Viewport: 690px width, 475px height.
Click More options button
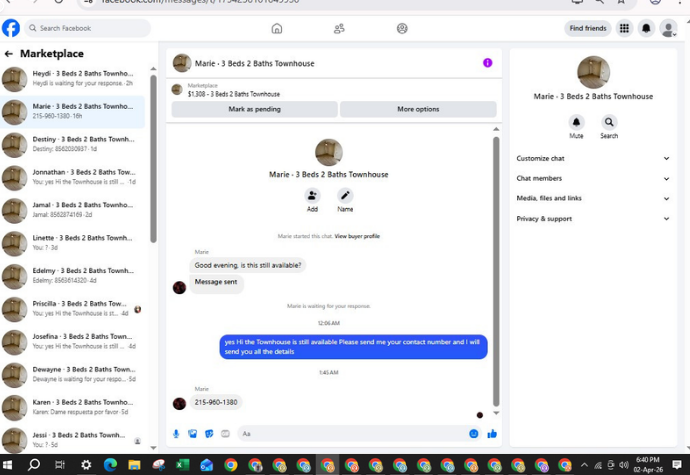[x=418, y=109]
